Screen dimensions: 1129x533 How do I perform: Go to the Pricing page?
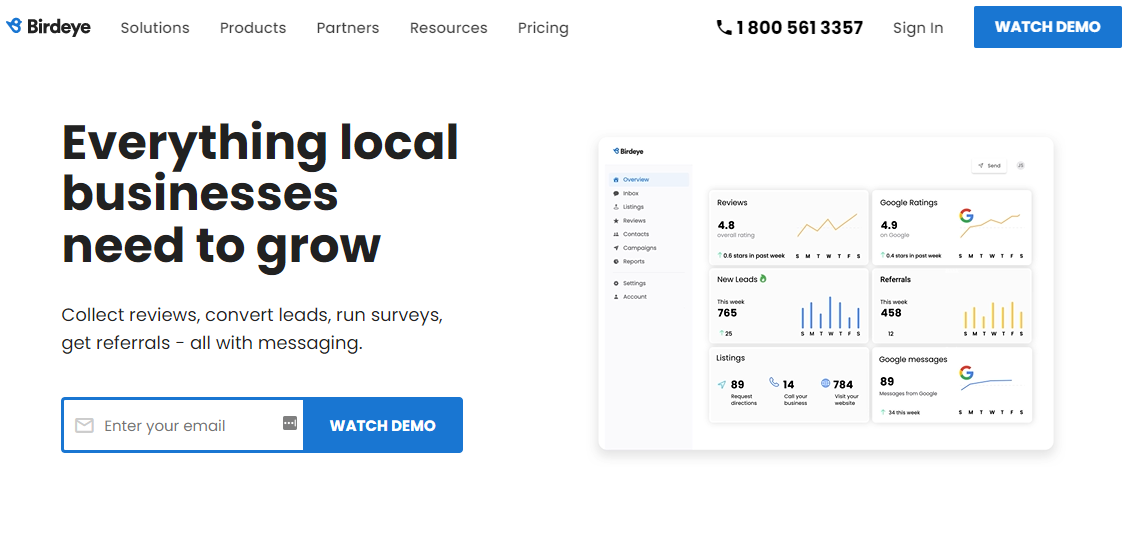pos(543,28)
